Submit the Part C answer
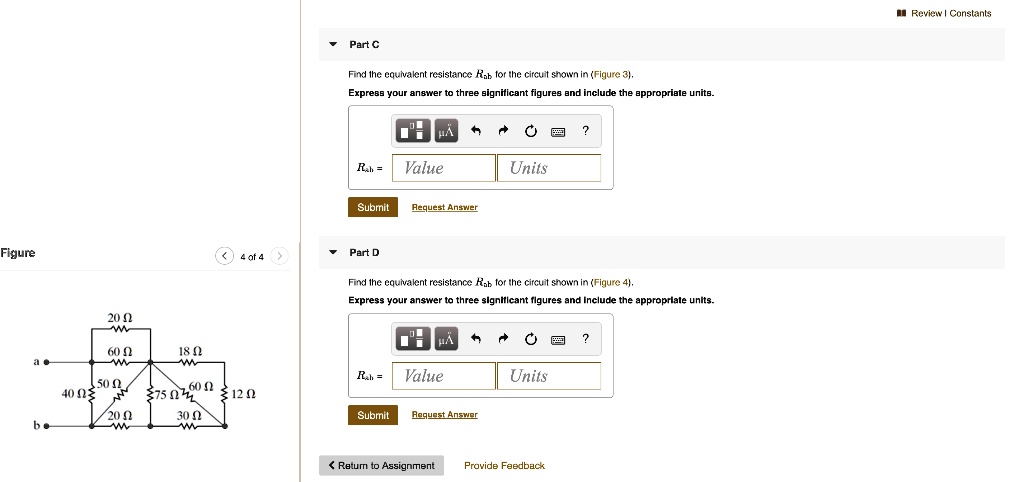 (373, 207)
